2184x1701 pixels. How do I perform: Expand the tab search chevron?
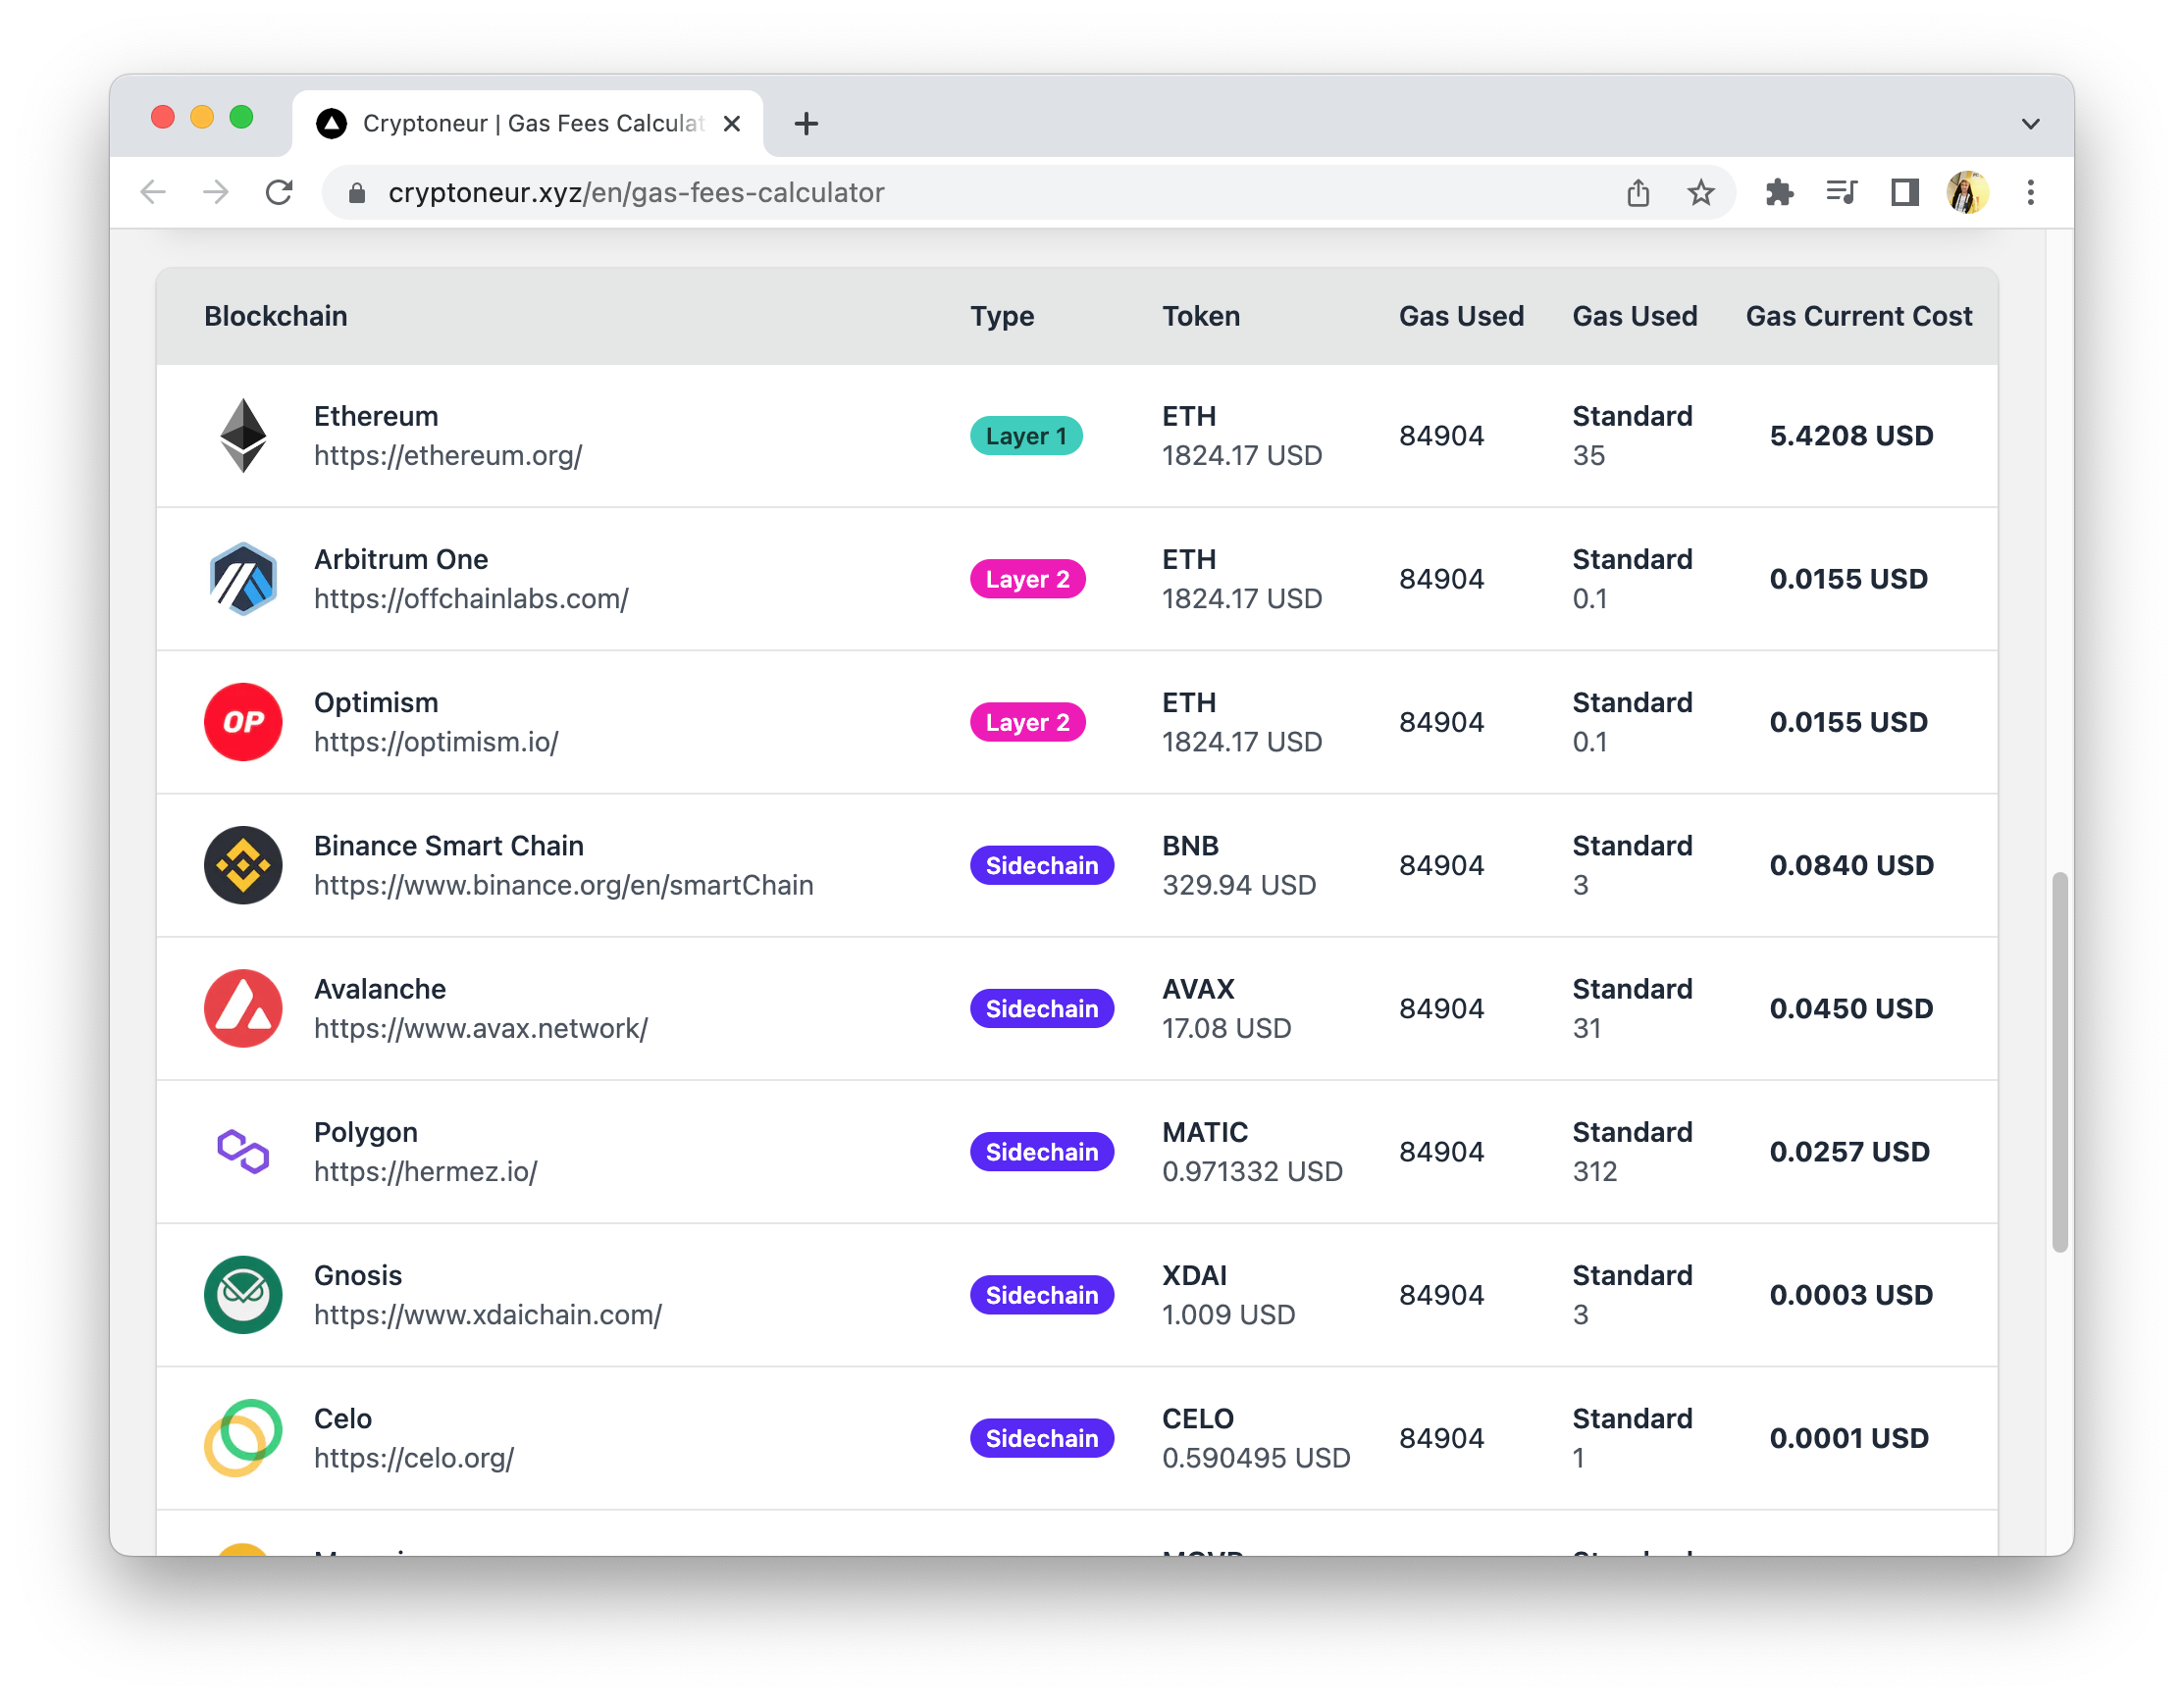(2030, 123)
